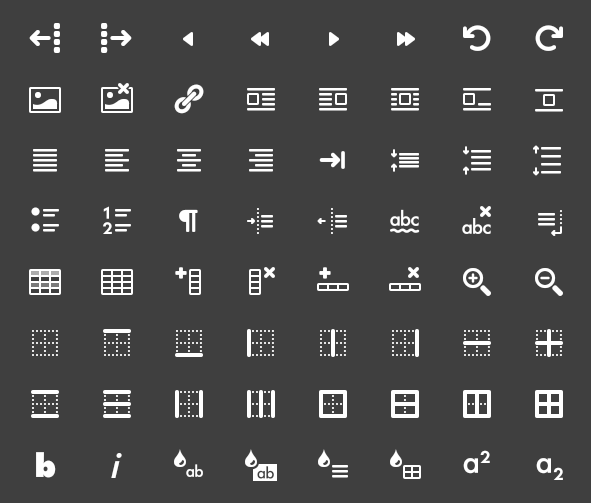The image size is (591, 503).
Task: Select the insert hyperlink chain icon
Action: click(x=189, y=99)
